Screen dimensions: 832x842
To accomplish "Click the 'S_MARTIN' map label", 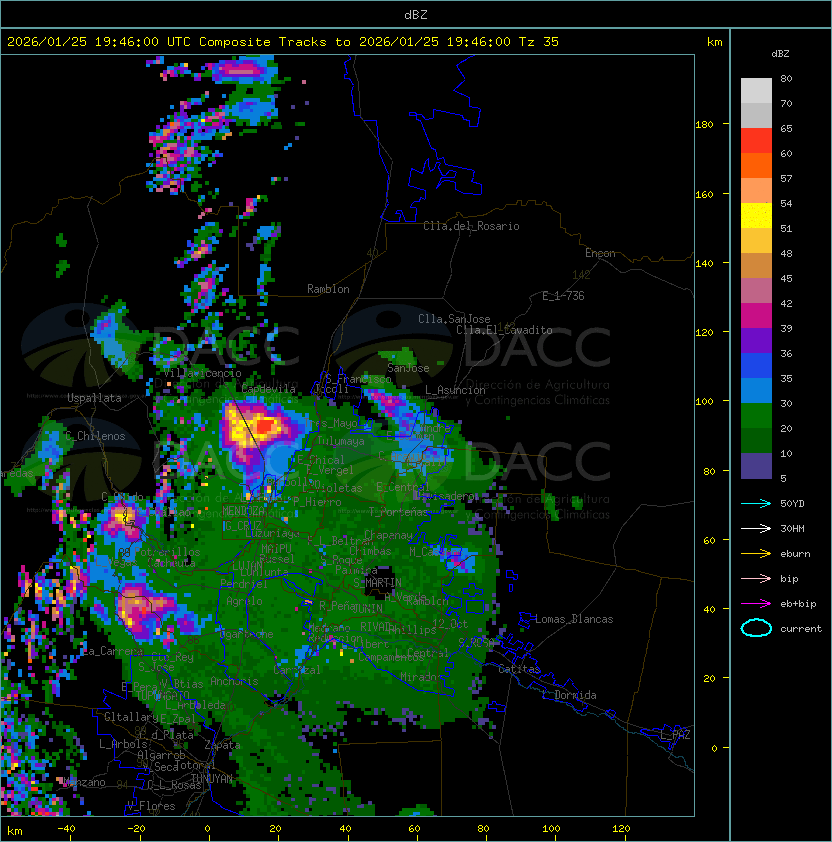I will pyautogui.click(x=377, y=583).
